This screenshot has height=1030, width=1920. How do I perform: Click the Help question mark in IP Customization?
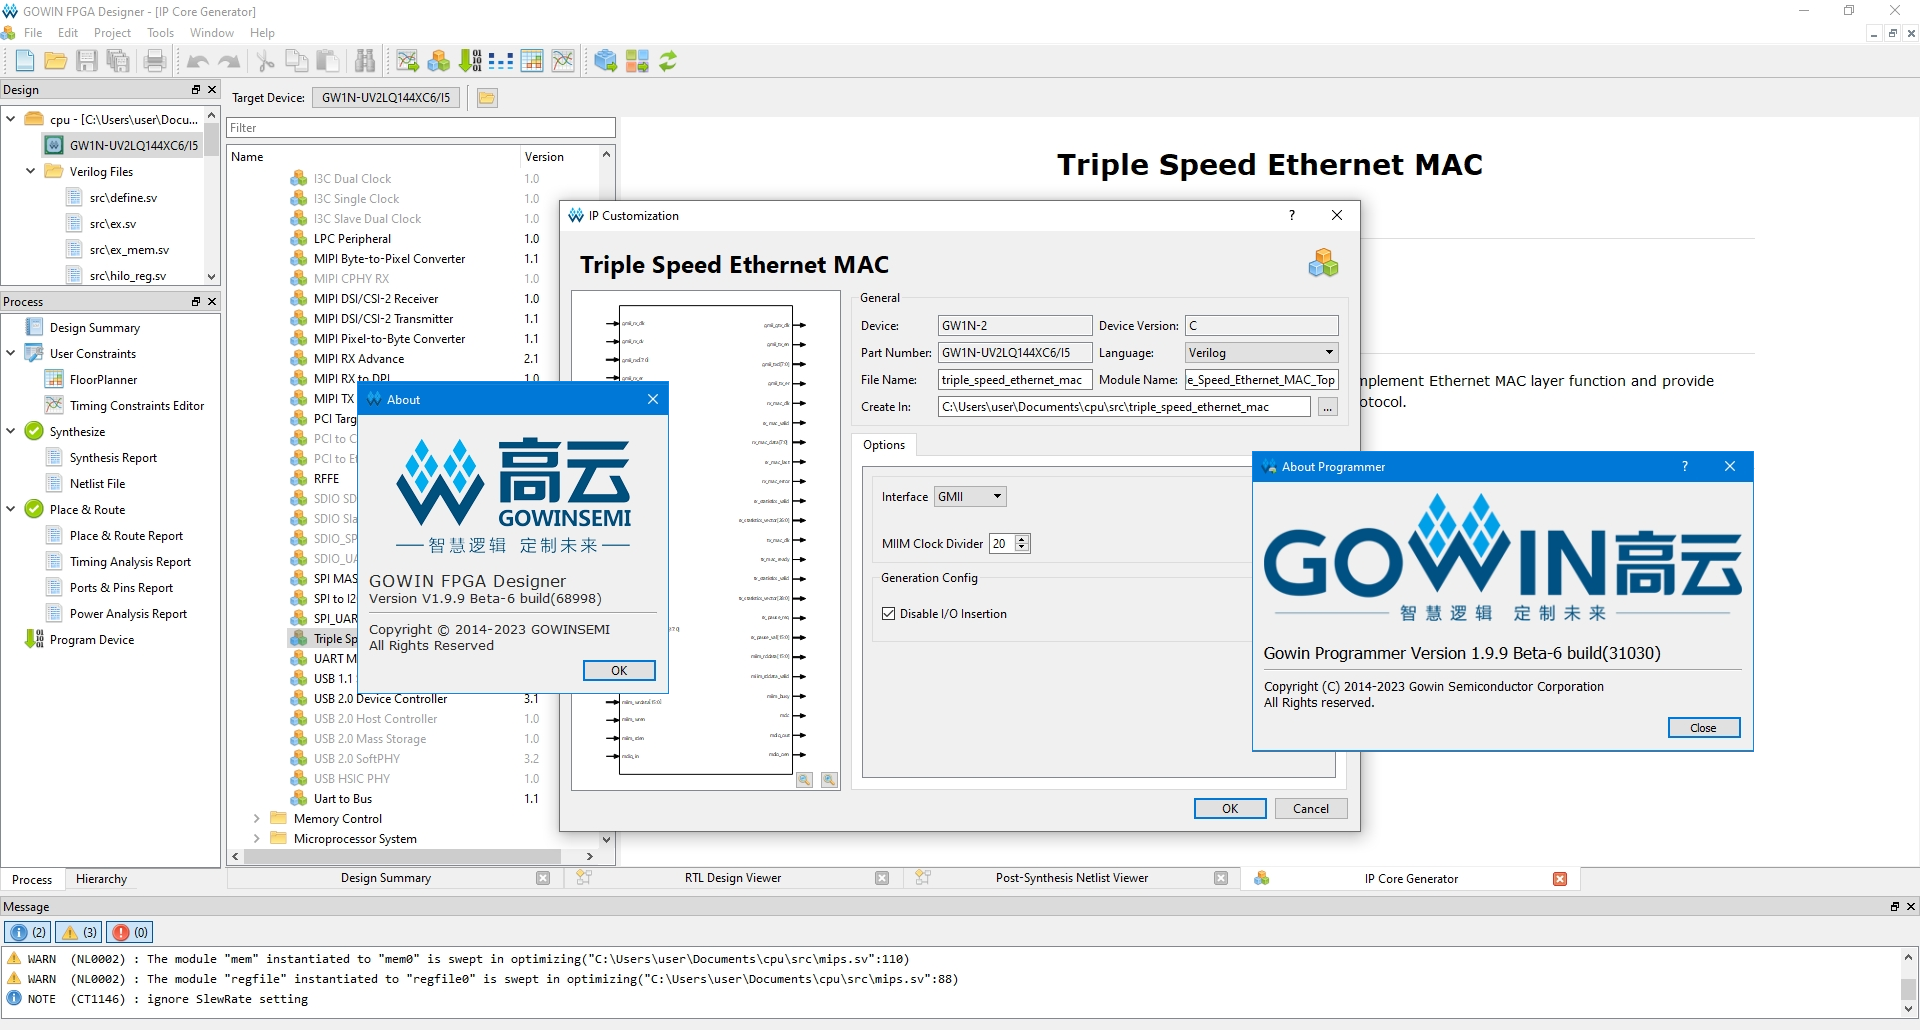pos(1292,215)
